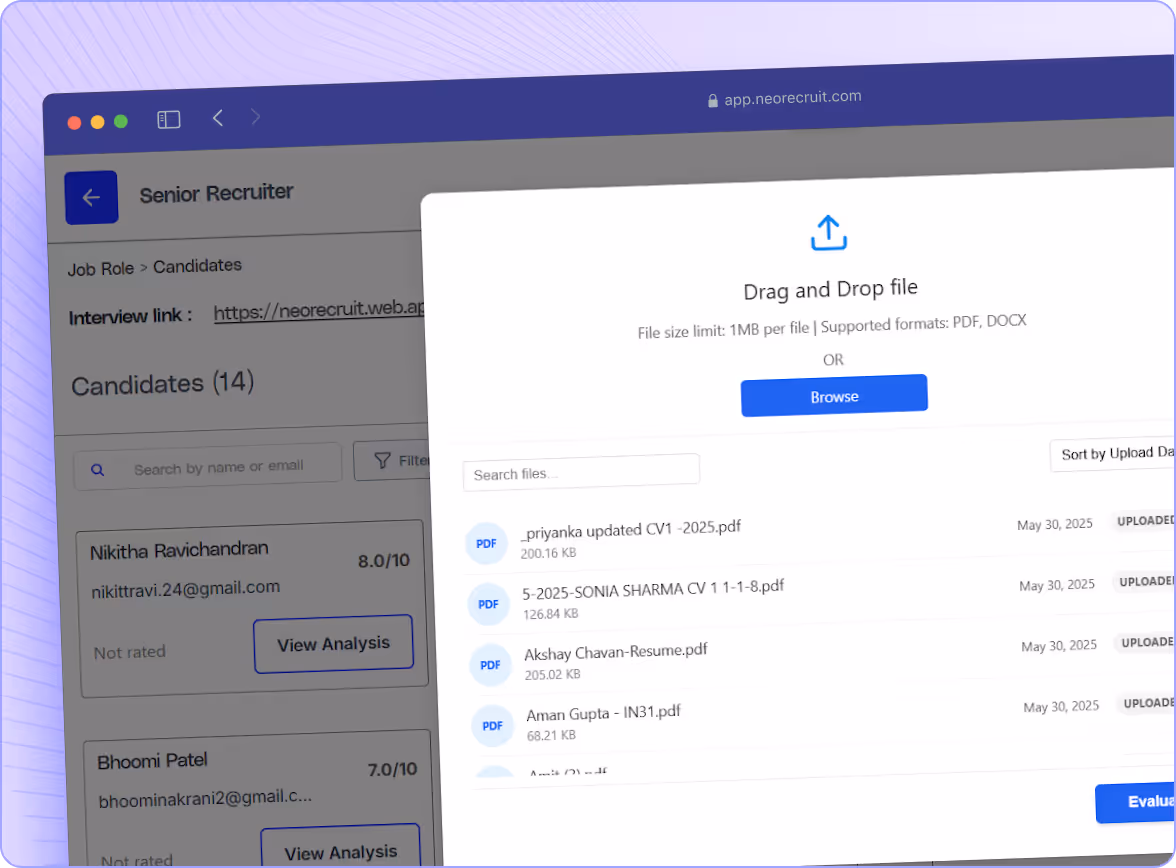Click the funnel Filter icon

coord(382,461)
